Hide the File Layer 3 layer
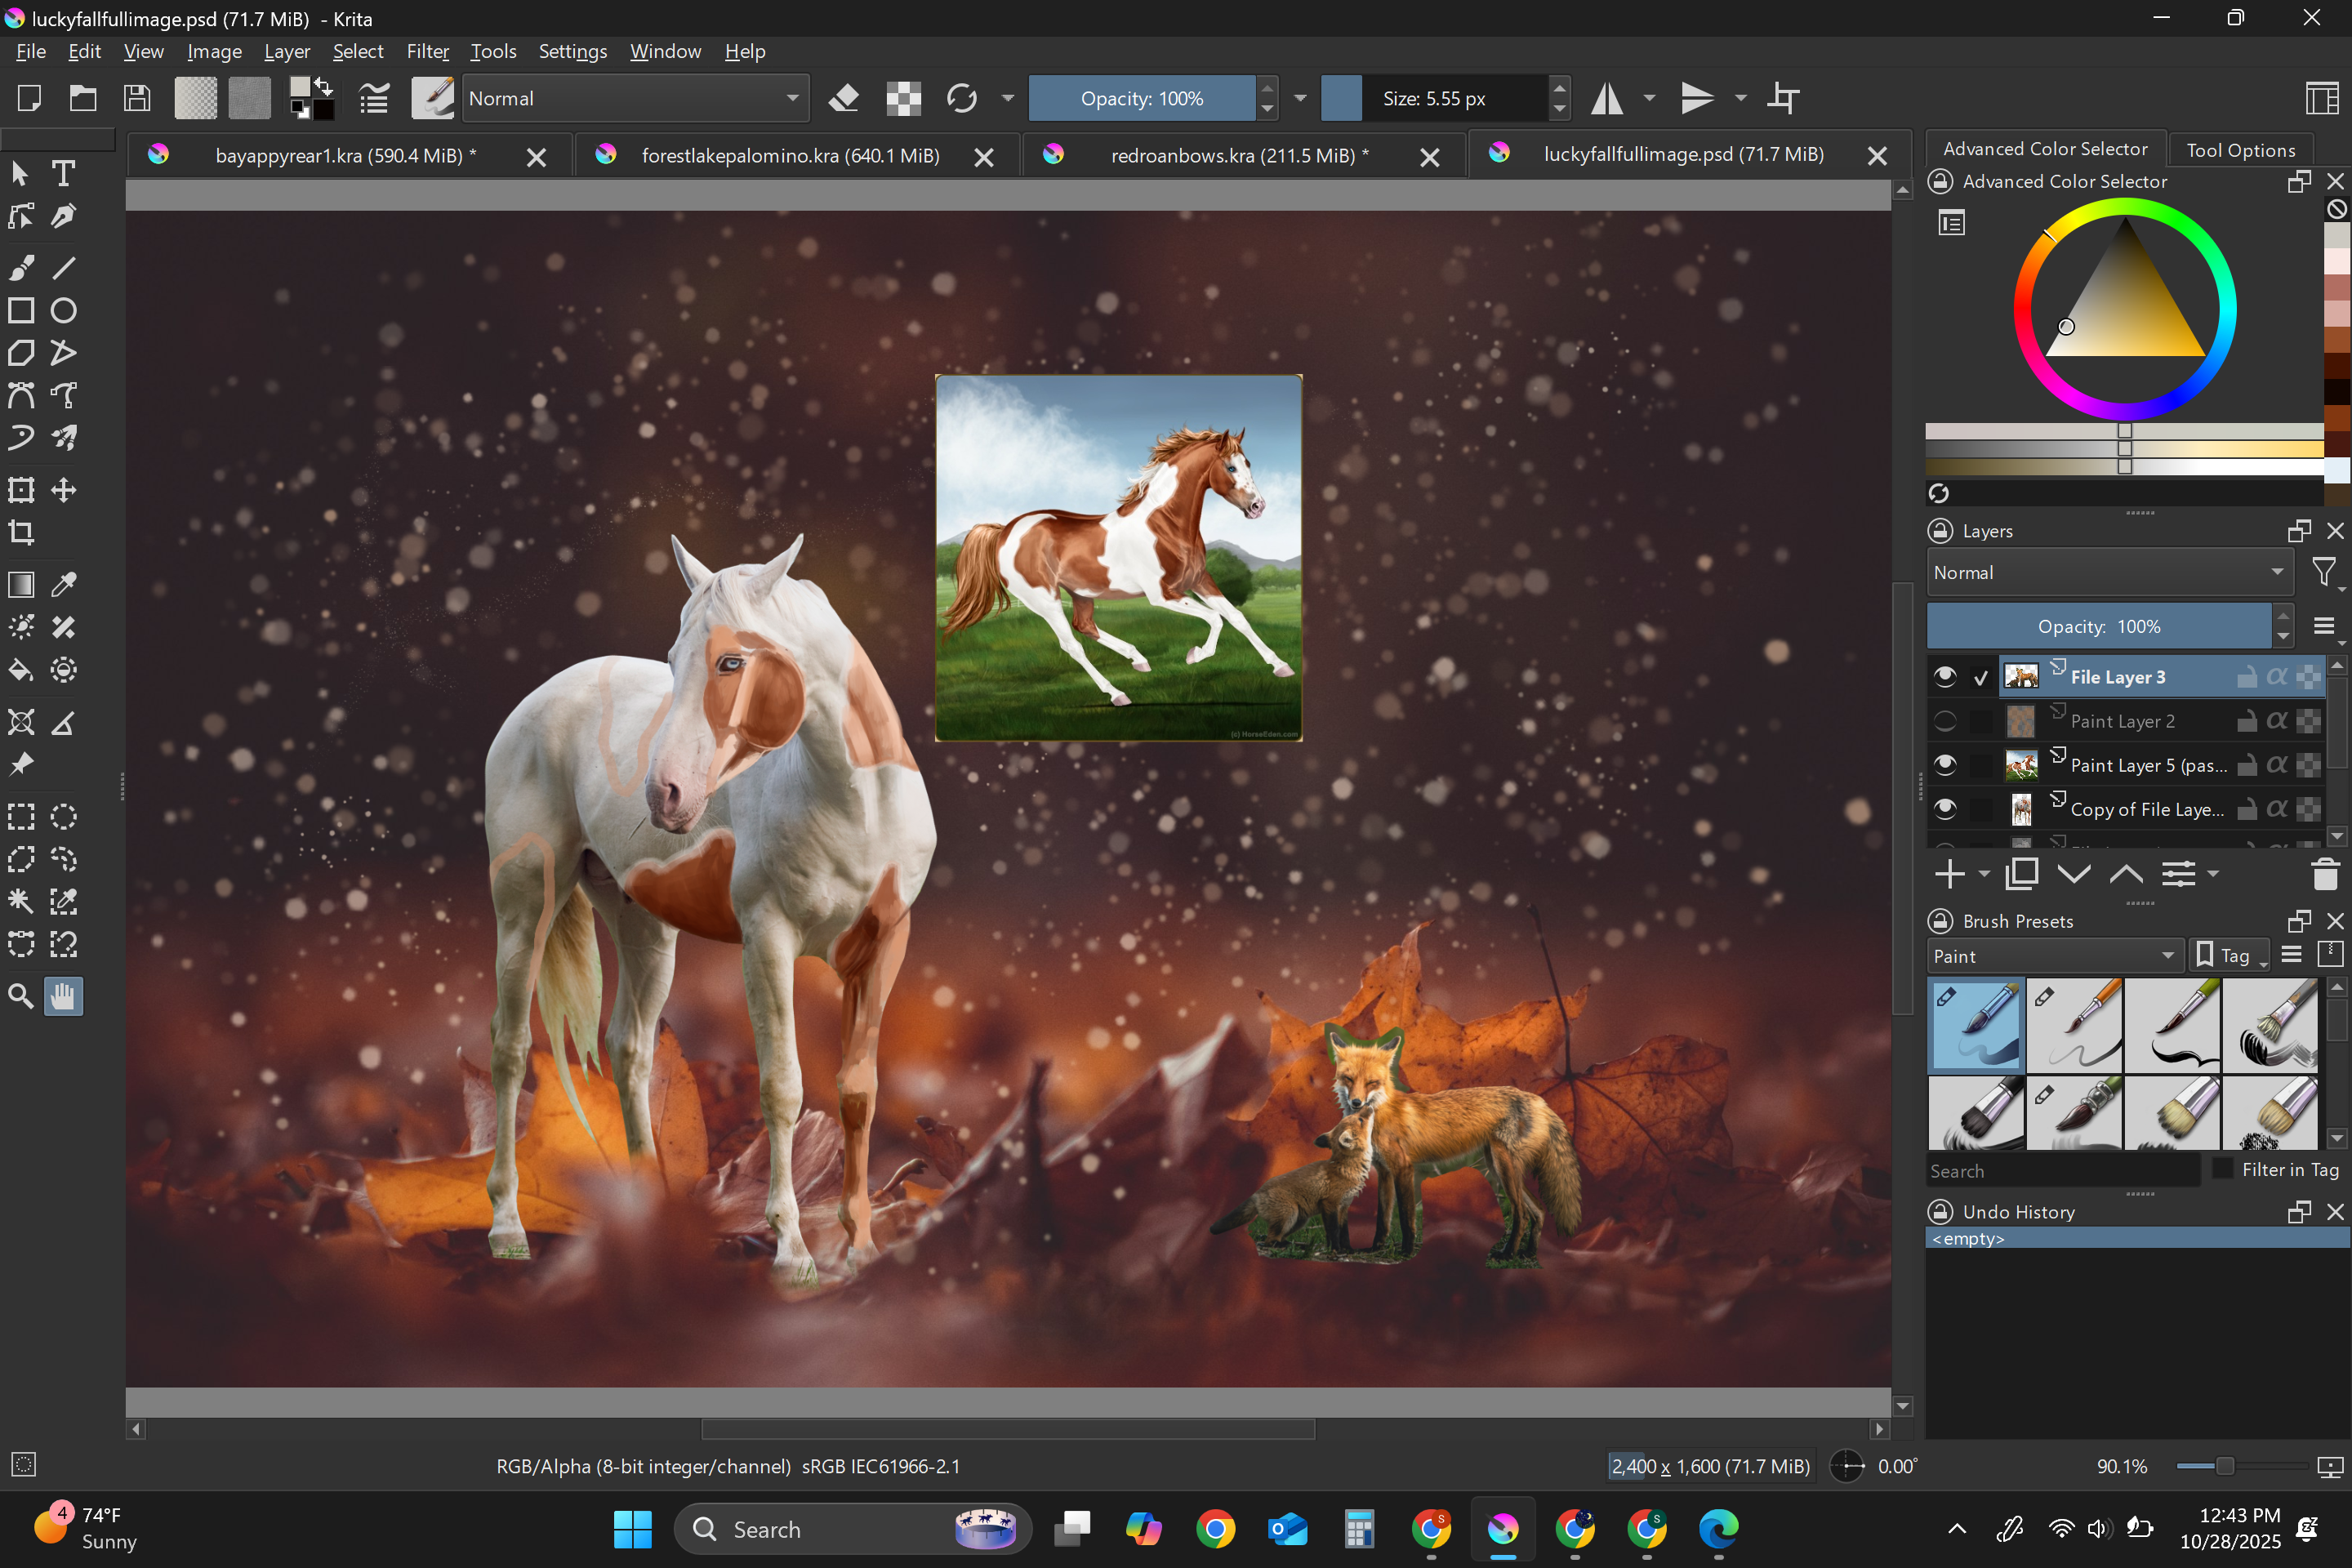 (x=1945, y=677)
